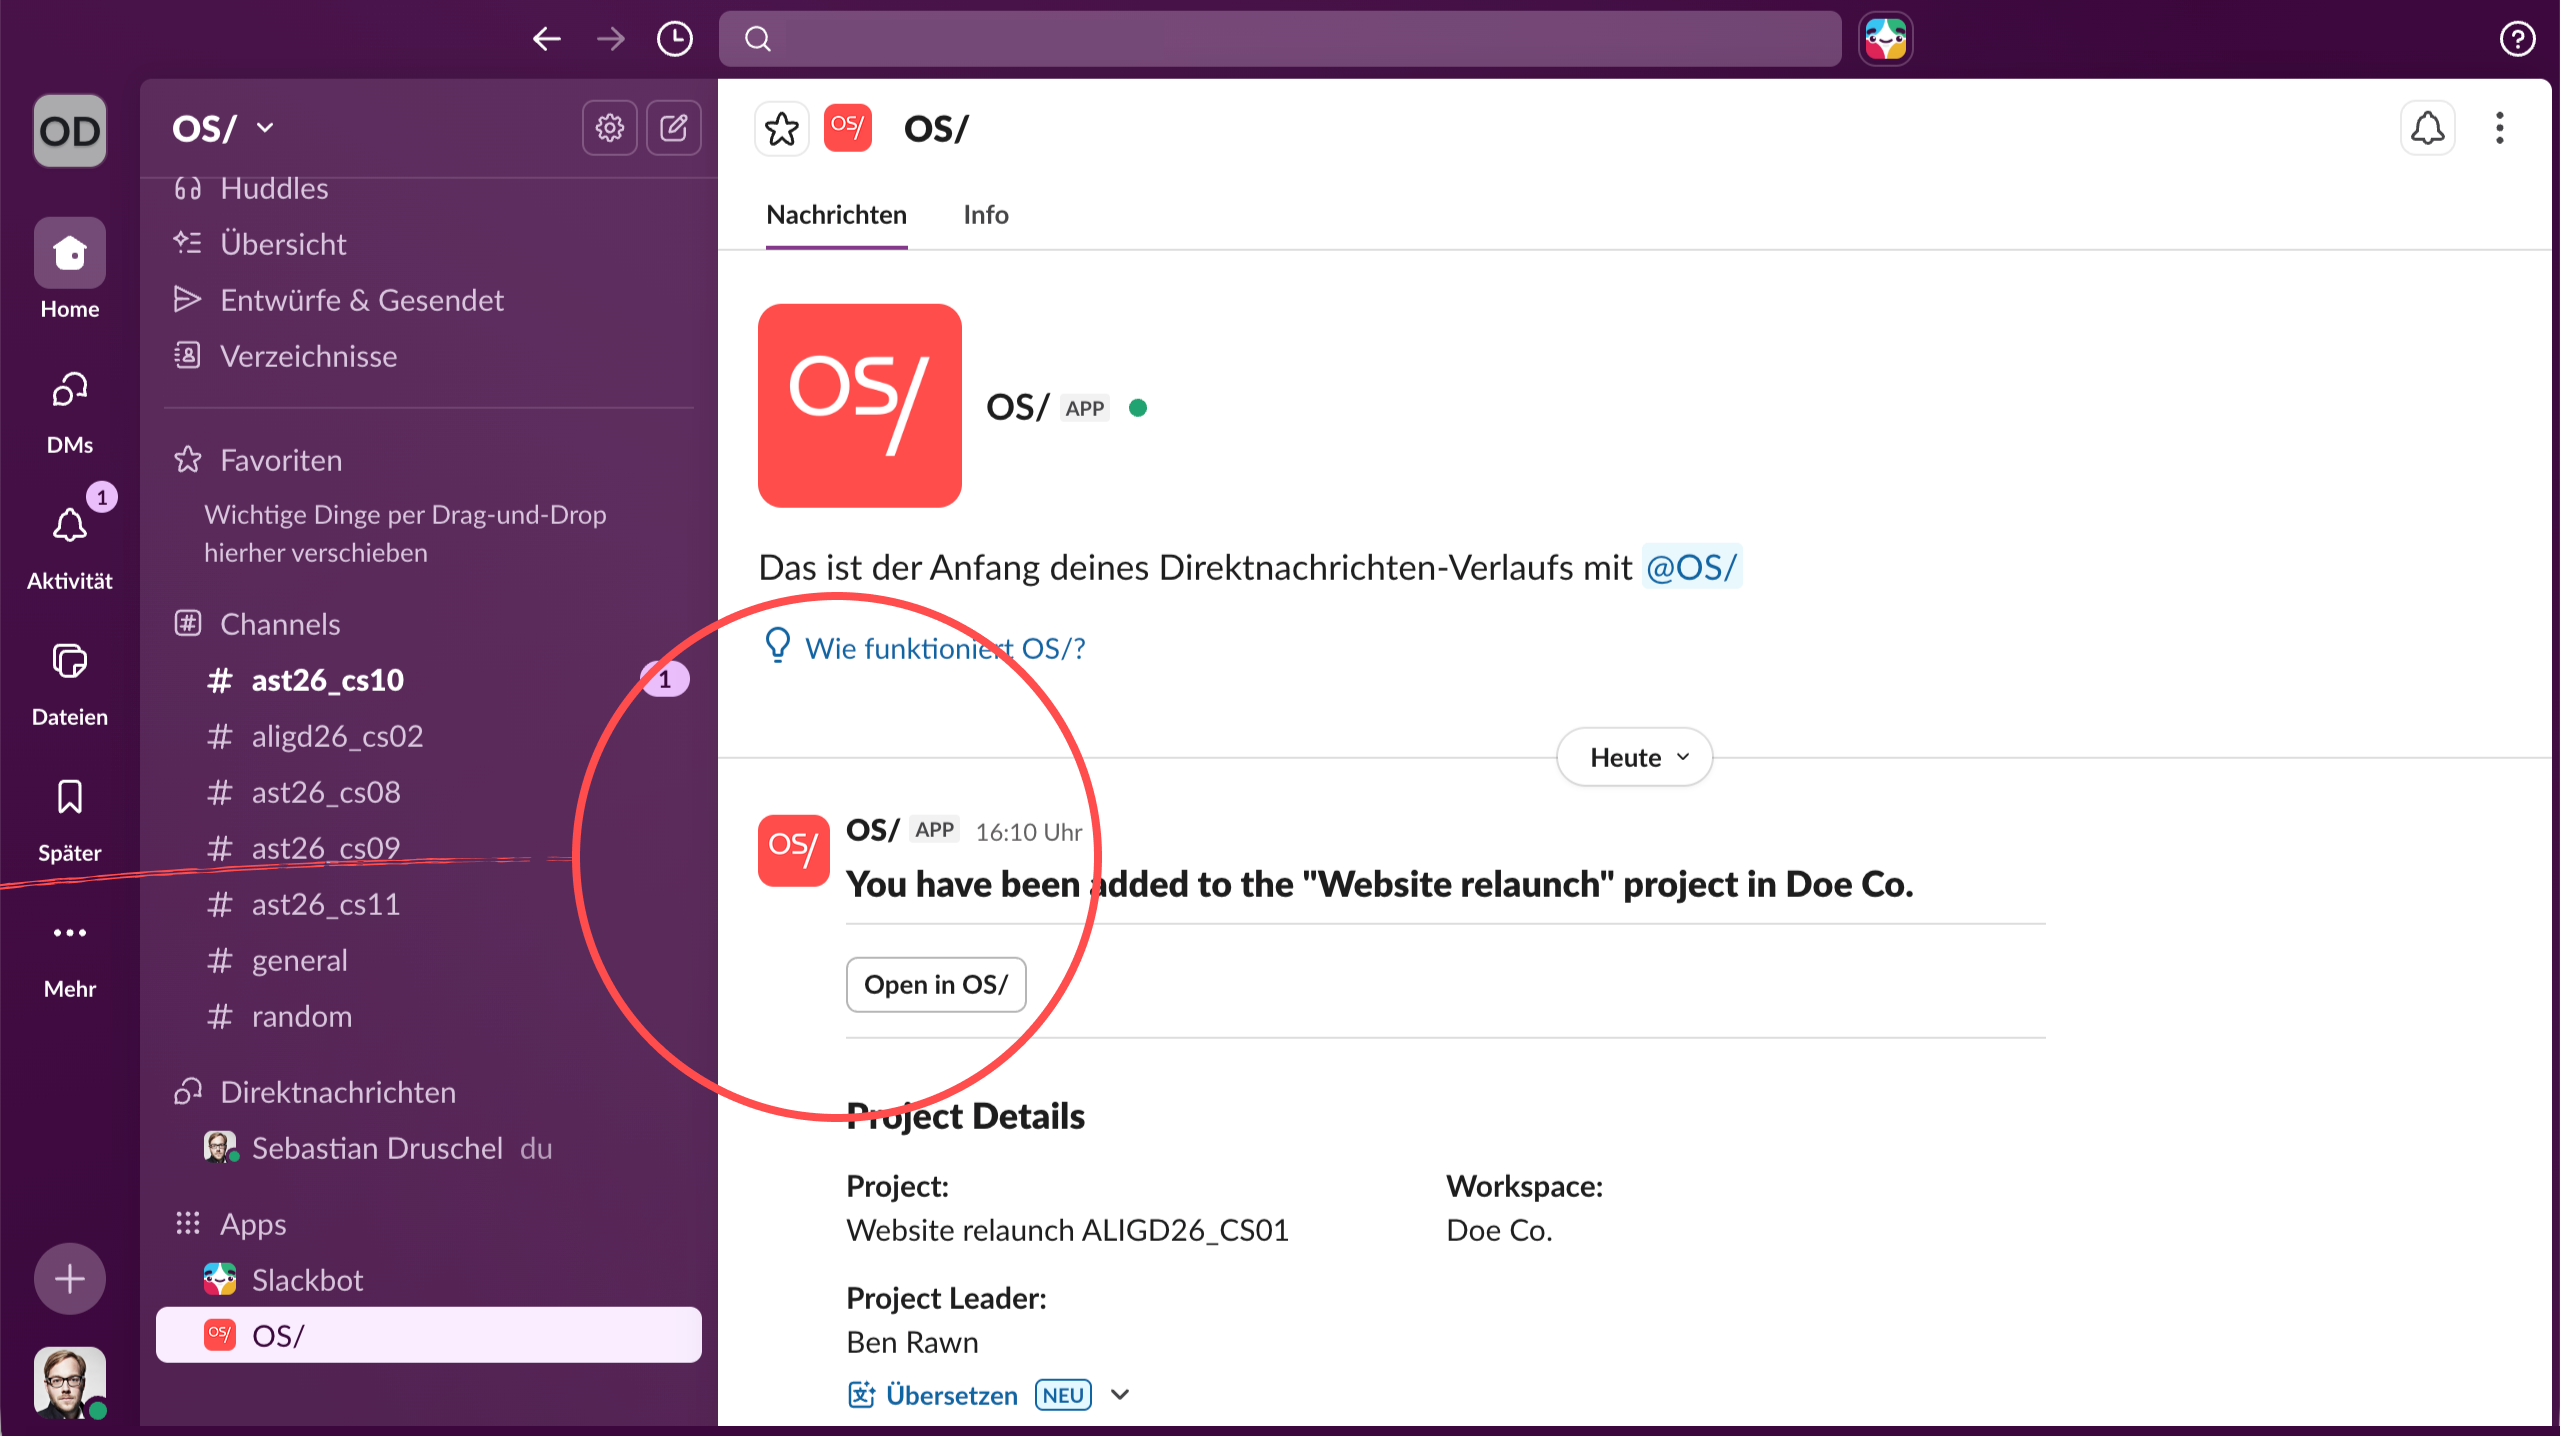
Task: Star the OS/ conversation
Action: 781,128
